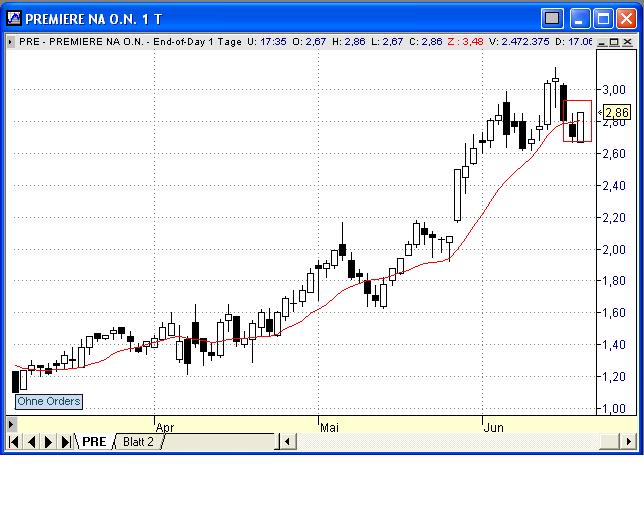Click the C: 2,86 close value
Viewport: 644px width, 512px height.
(426, 42)
